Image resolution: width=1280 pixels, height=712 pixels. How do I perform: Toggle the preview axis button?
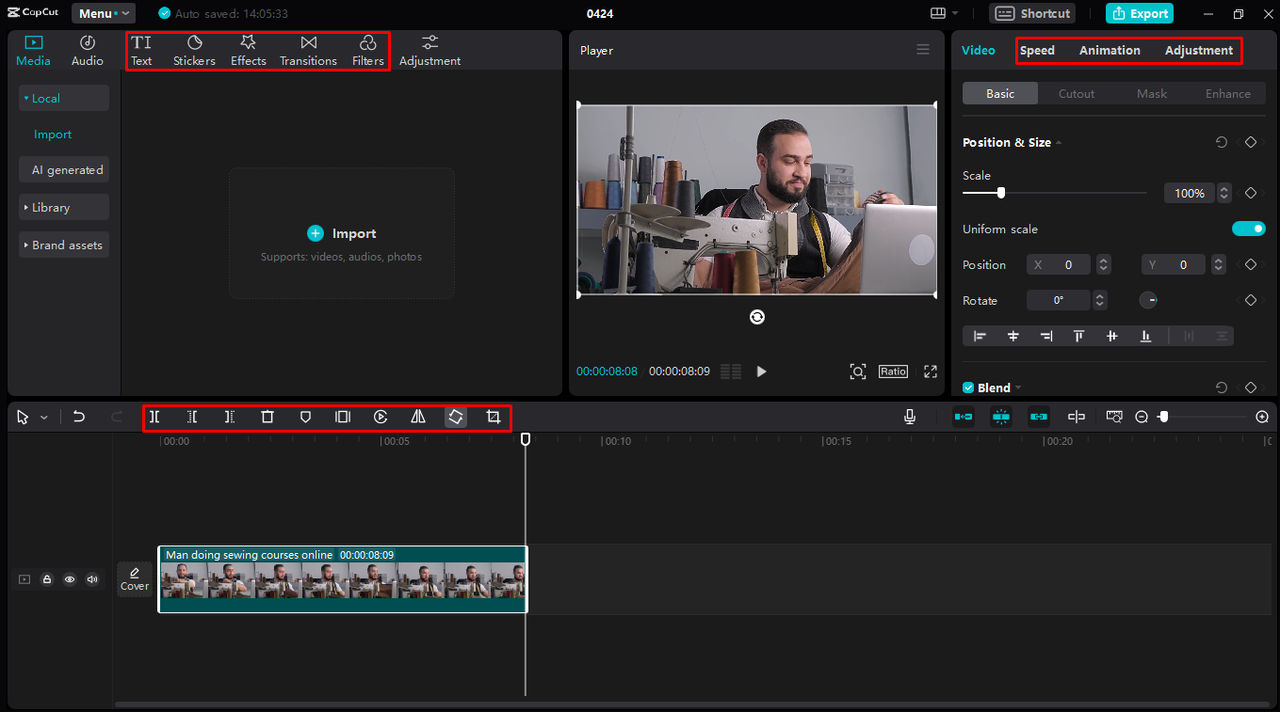1076,417
